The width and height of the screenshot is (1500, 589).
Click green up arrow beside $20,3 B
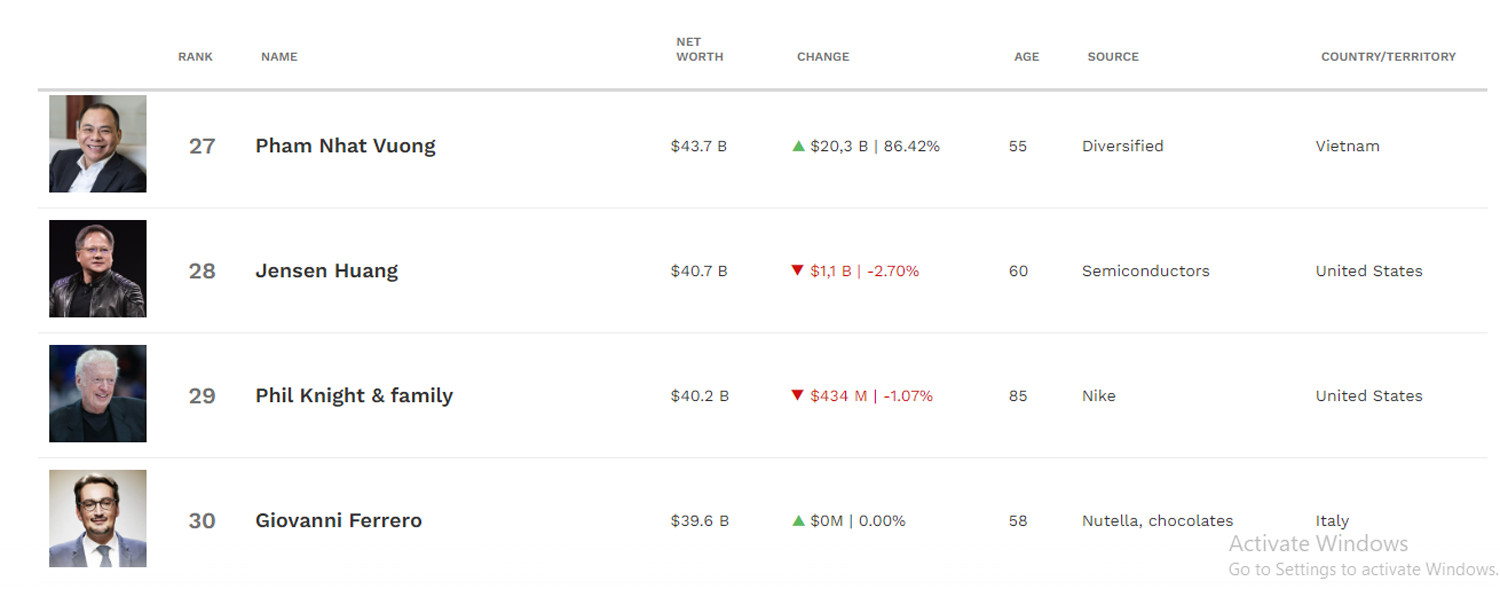click(x=798, y=146)
